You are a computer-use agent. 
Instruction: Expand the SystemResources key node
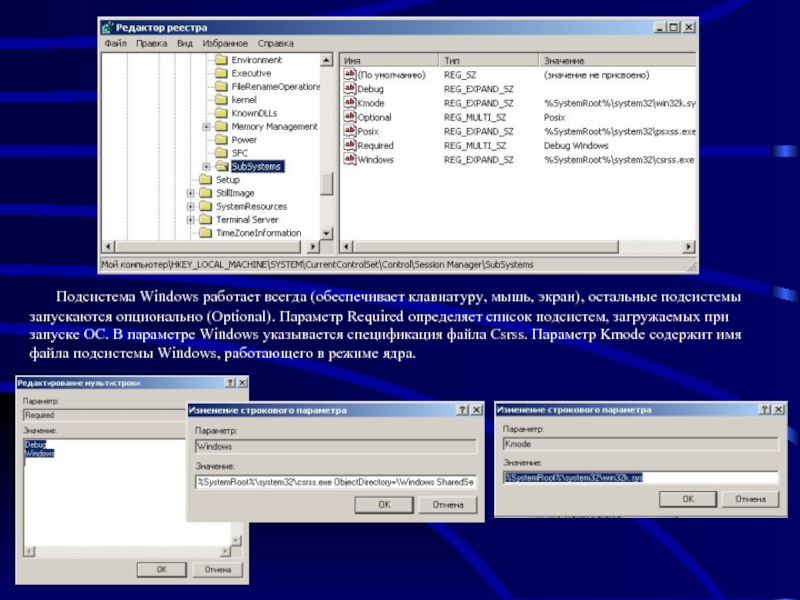[191, 206]
